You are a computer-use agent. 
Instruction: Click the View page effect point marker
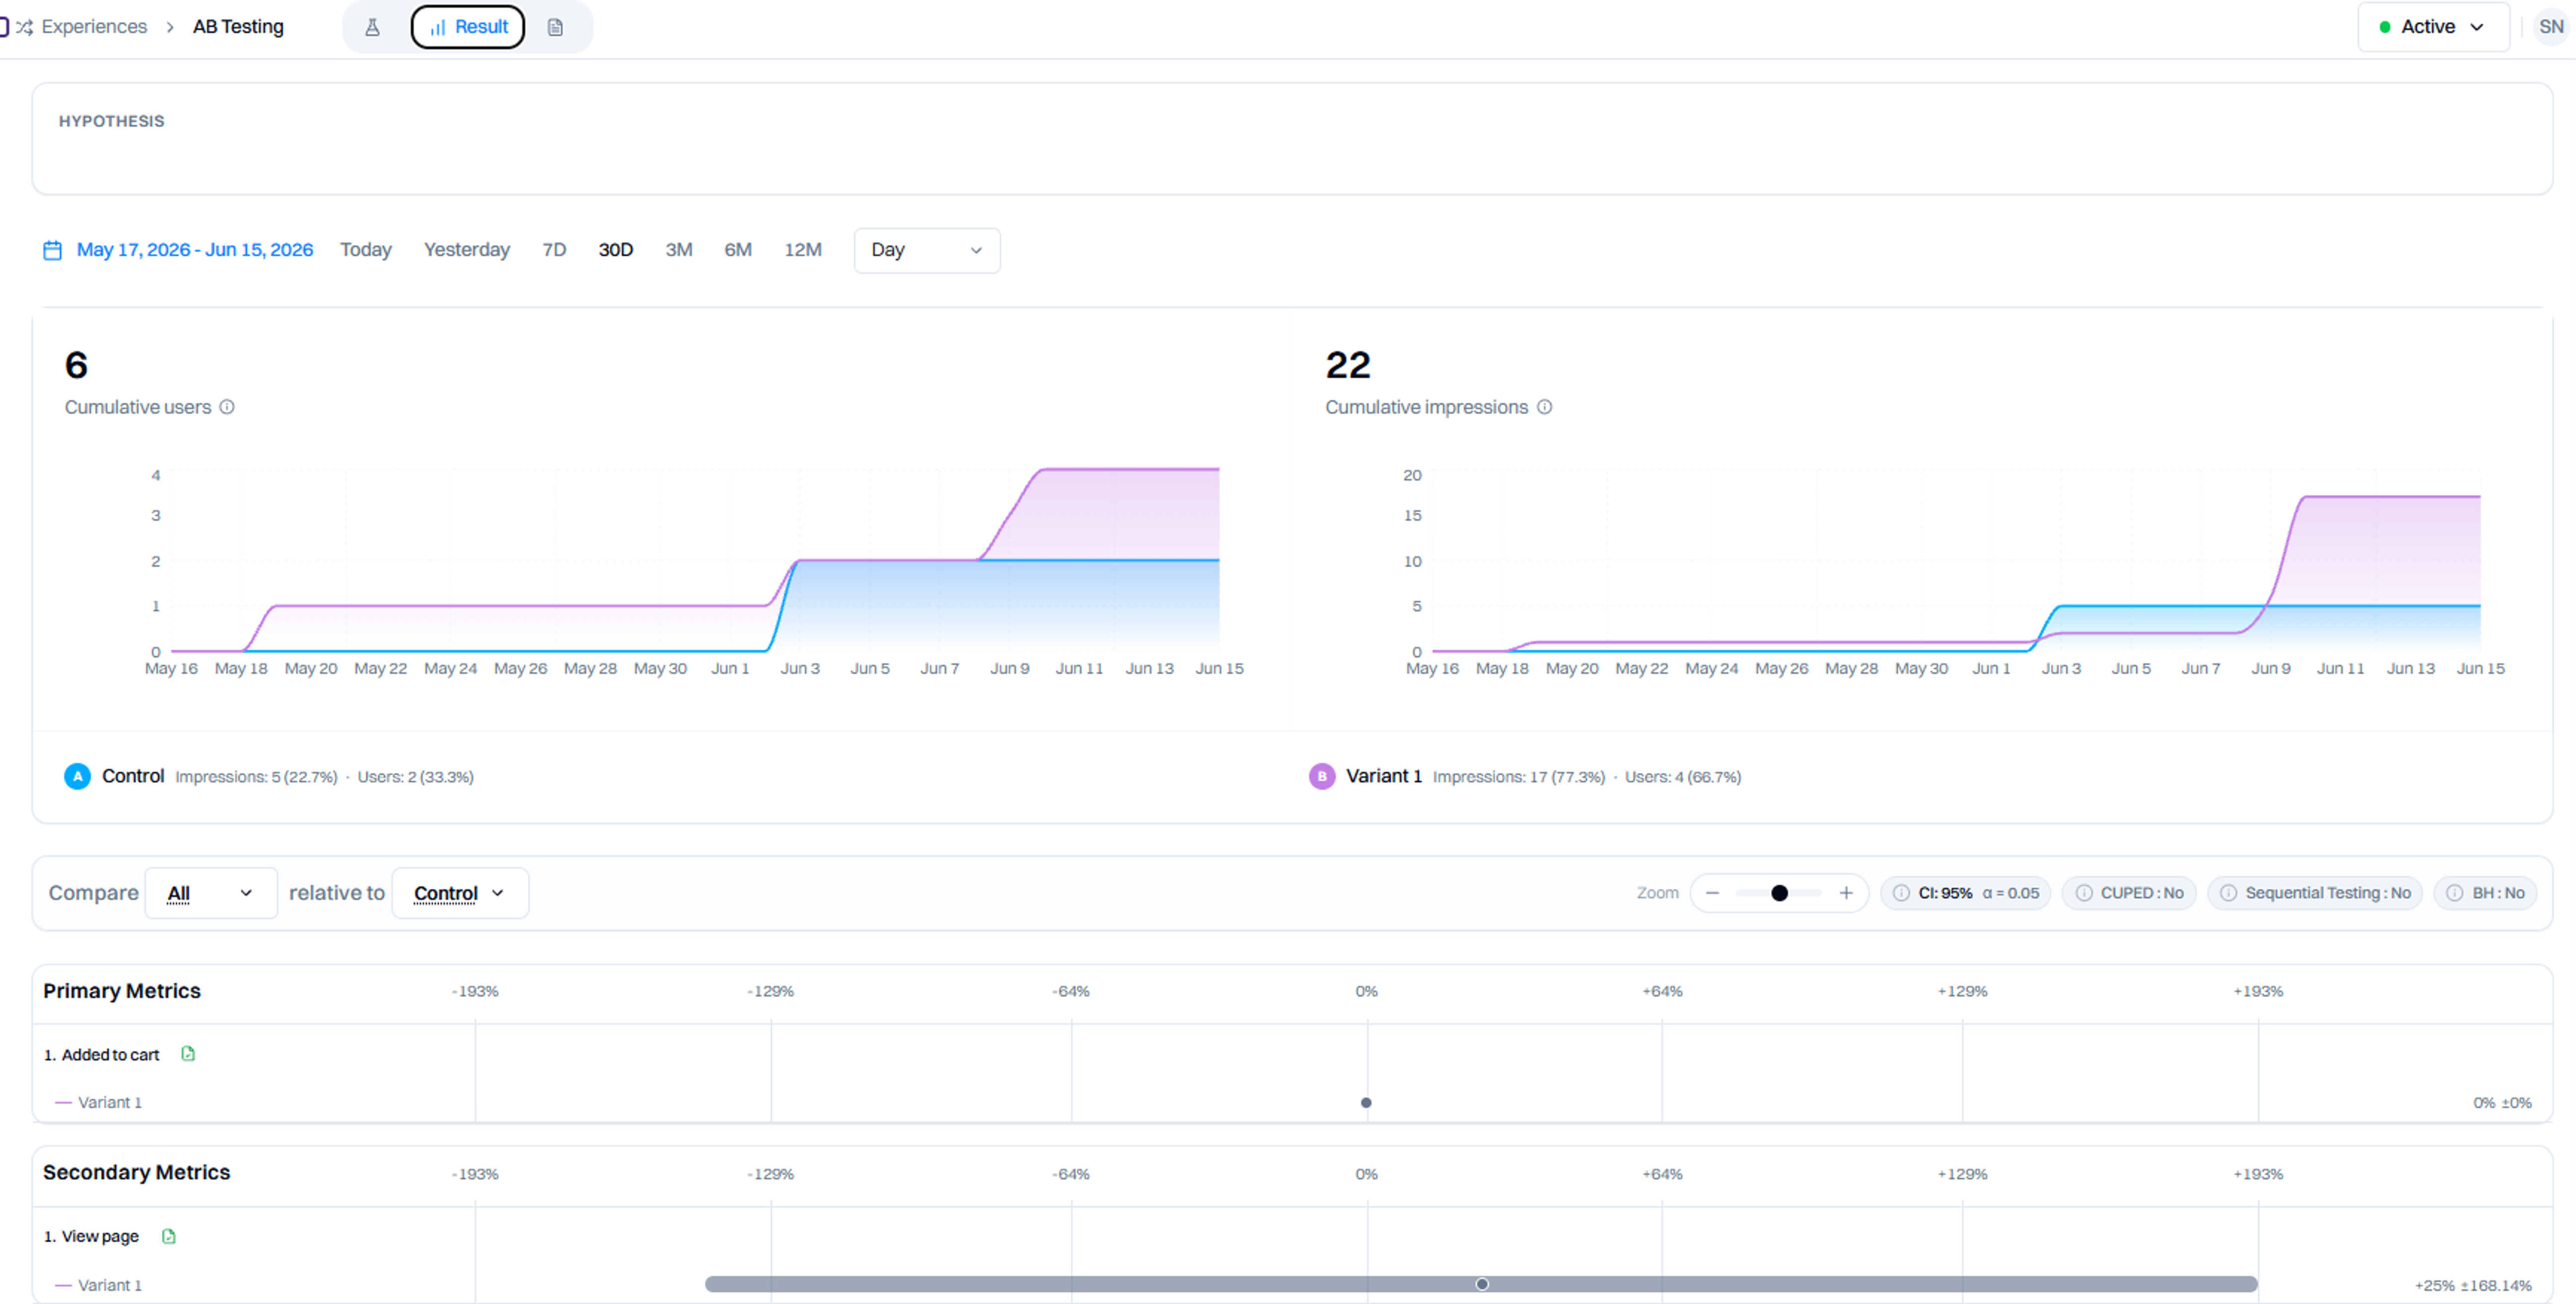pyautogui.click(x=1482, y=1285)
